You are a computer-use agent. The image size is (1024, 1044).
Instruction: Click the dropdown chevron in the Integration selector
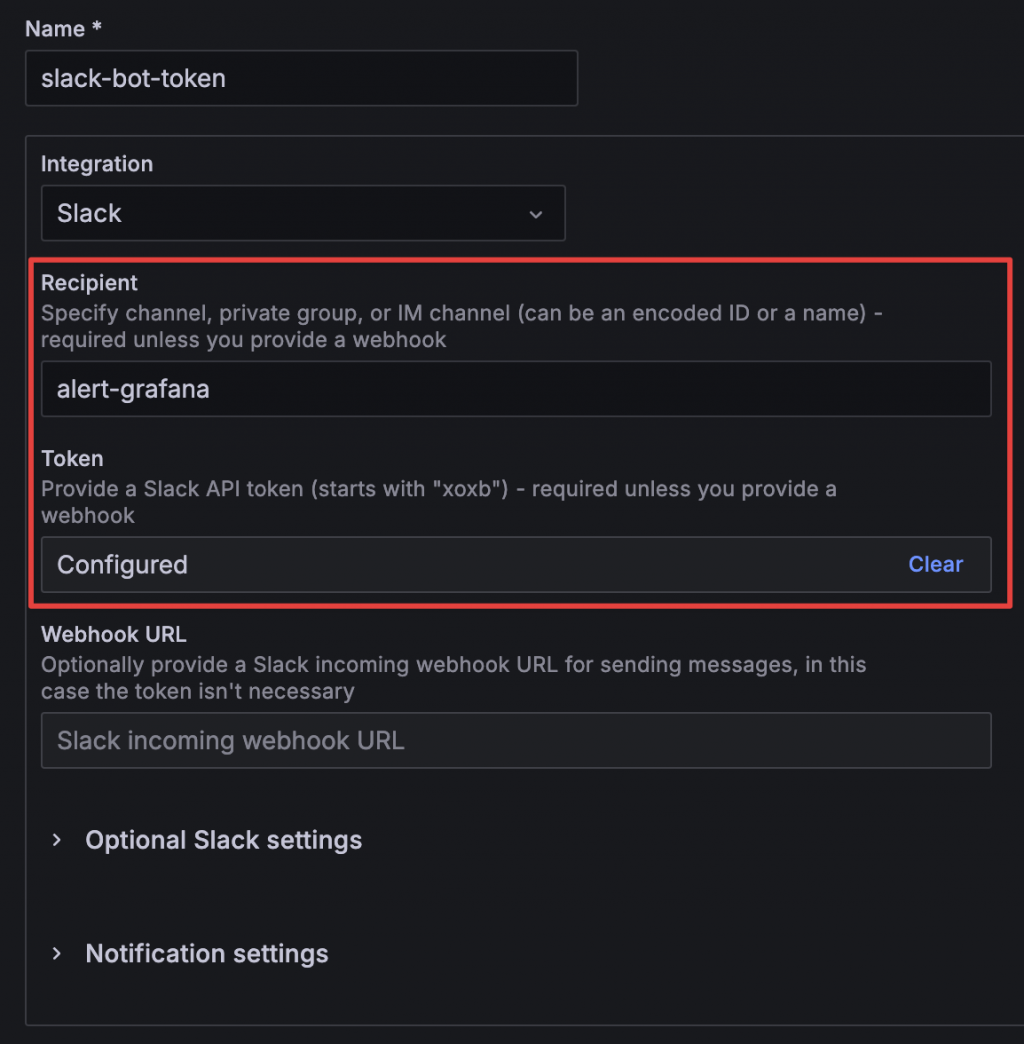(536, 214)
